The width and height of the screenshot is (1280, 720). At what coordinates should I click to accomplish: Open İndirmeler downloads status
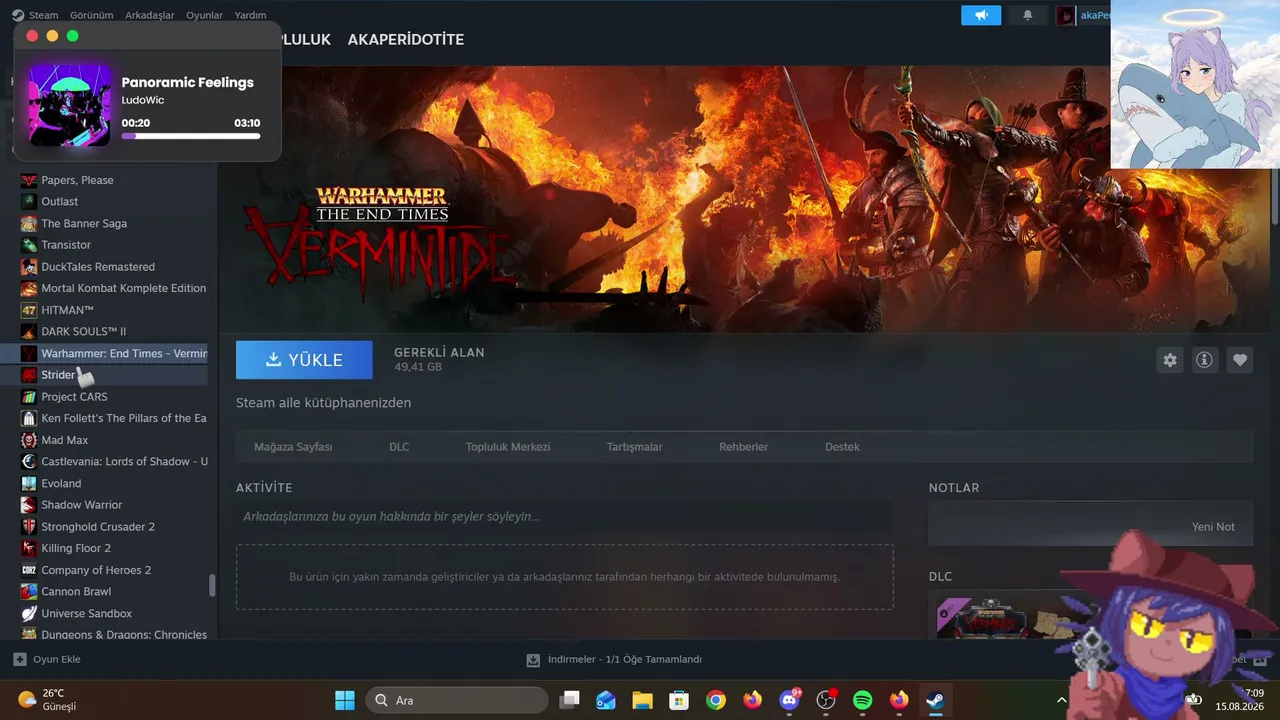point(625,660)
